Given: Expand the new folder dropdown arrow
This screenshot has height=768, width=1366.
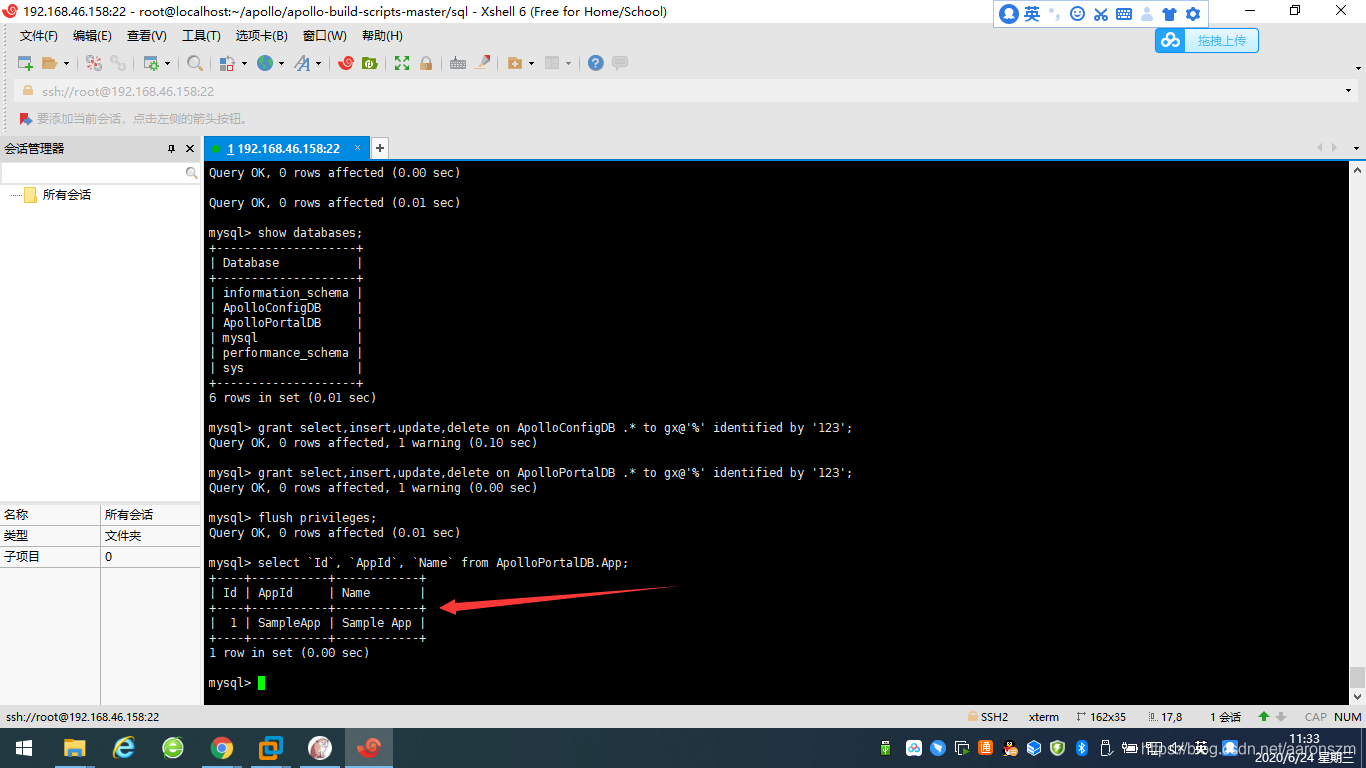Looking at the screenshot, I should pyautogui.click(x=531, y=63).
